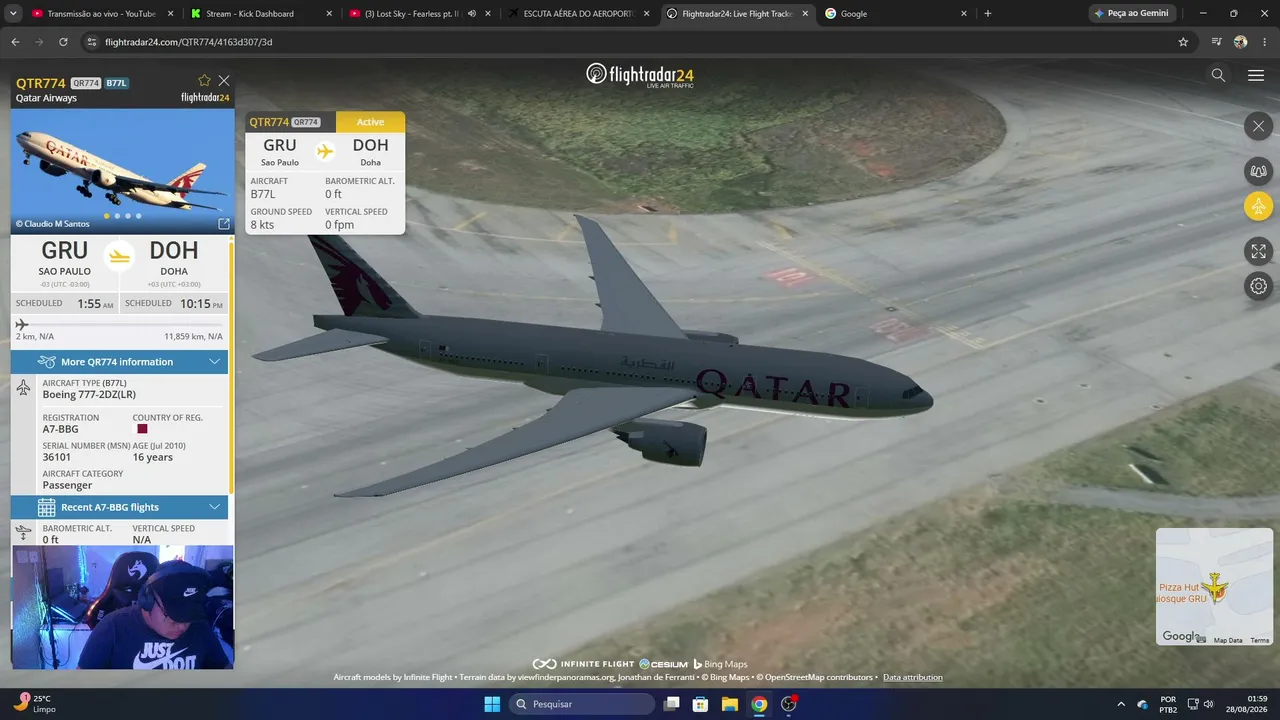Viewport: 1280px width, 720px height.
Task: Click the Boeing 777-2DZ(LR) aircraft type text
Action: click(x=89, y=394)
